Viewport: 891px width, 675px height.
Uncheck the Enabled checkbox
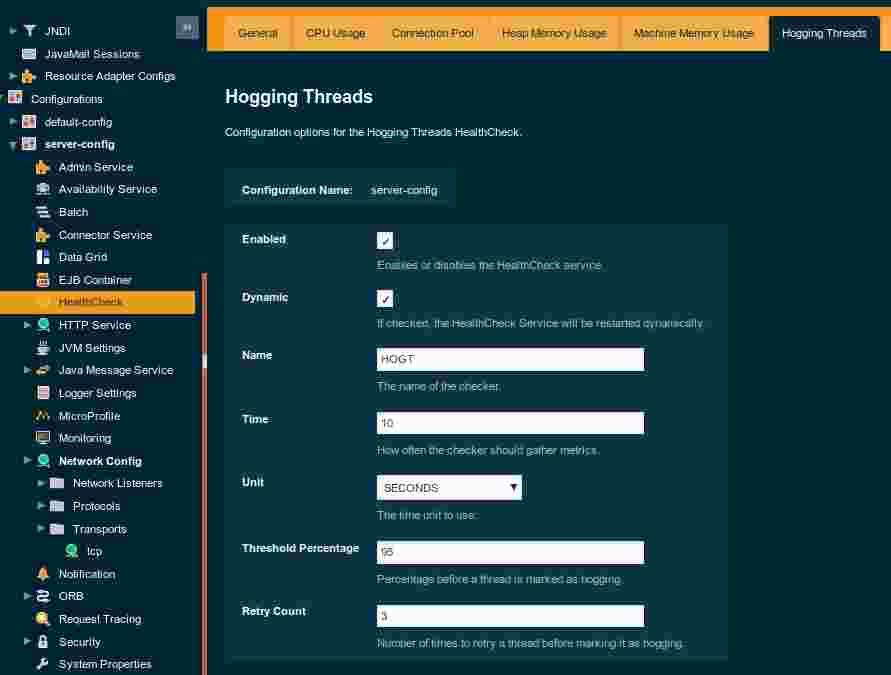[x=385, y=241]
